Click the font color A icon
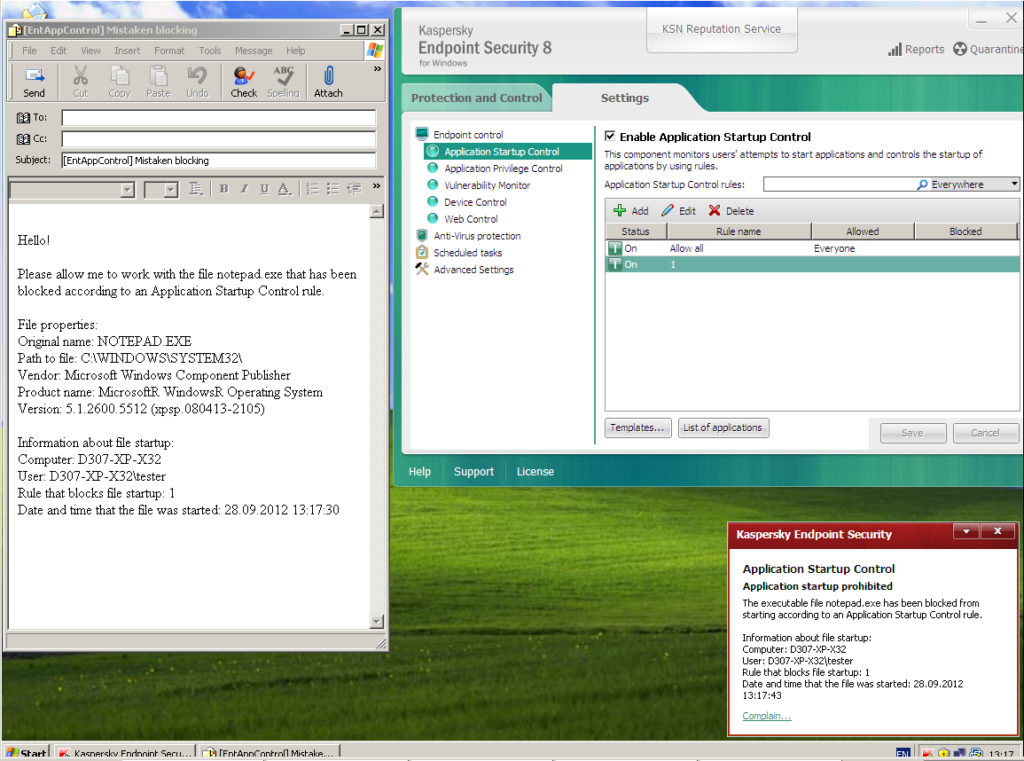 tap(284, 189)
